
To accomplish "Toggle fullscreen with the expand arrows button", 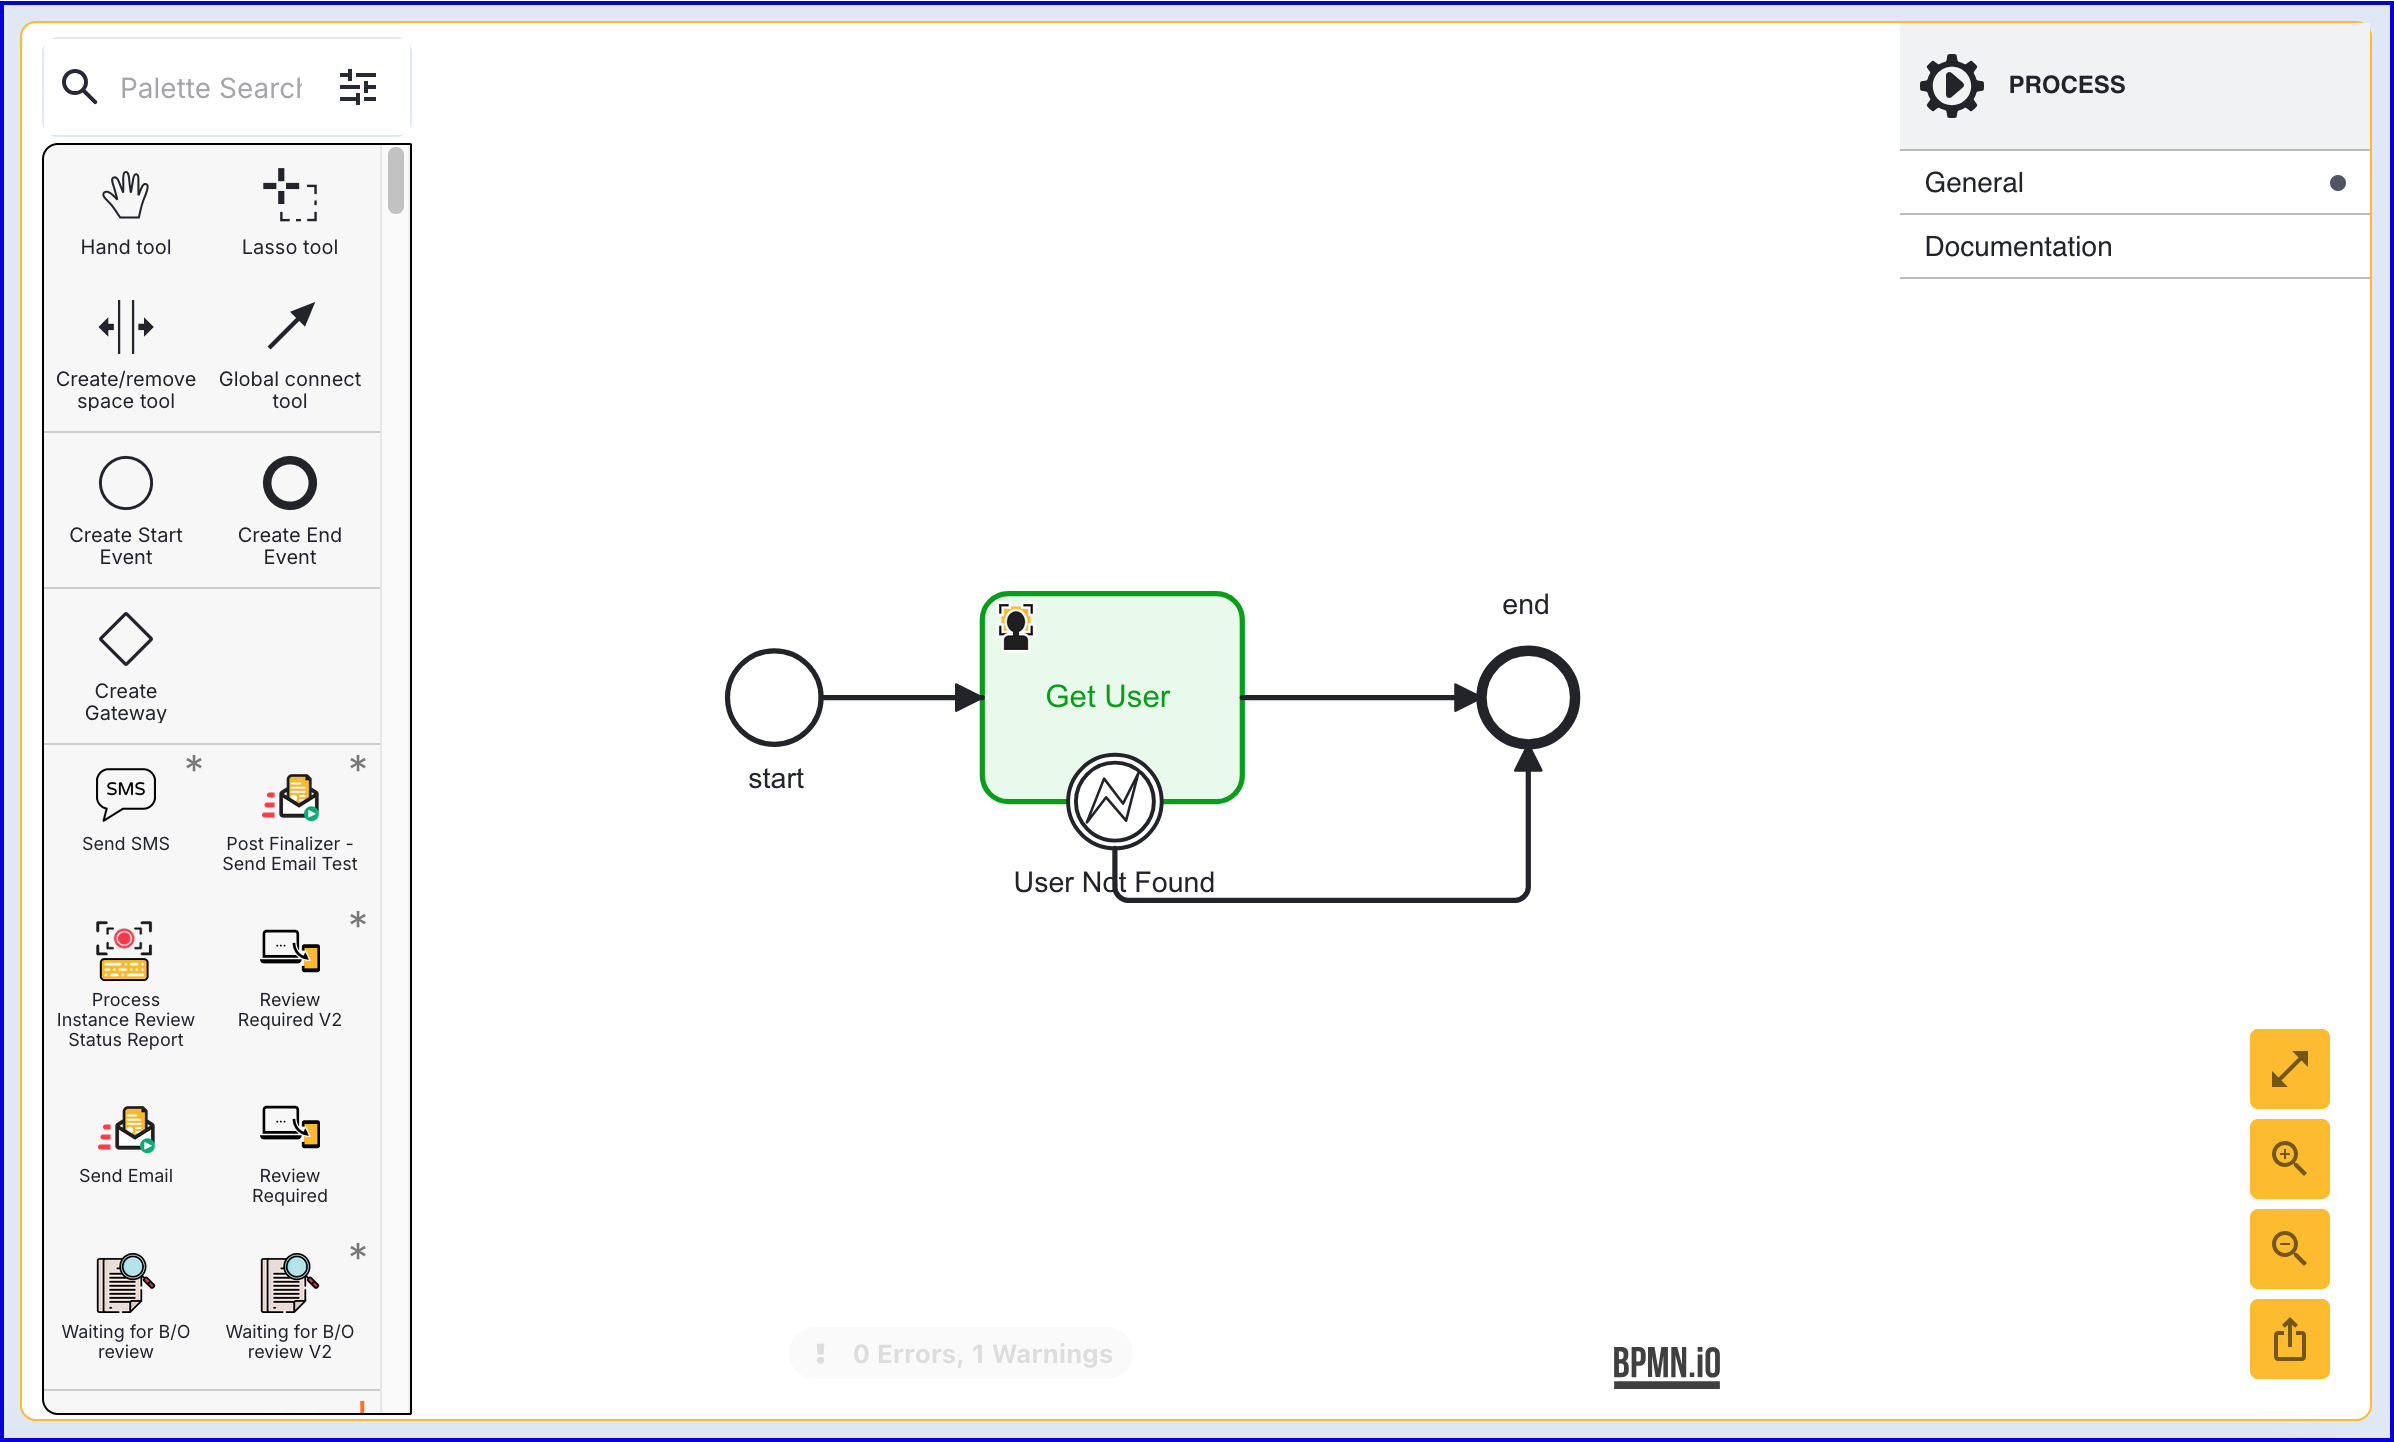I will [2289, 1069].
